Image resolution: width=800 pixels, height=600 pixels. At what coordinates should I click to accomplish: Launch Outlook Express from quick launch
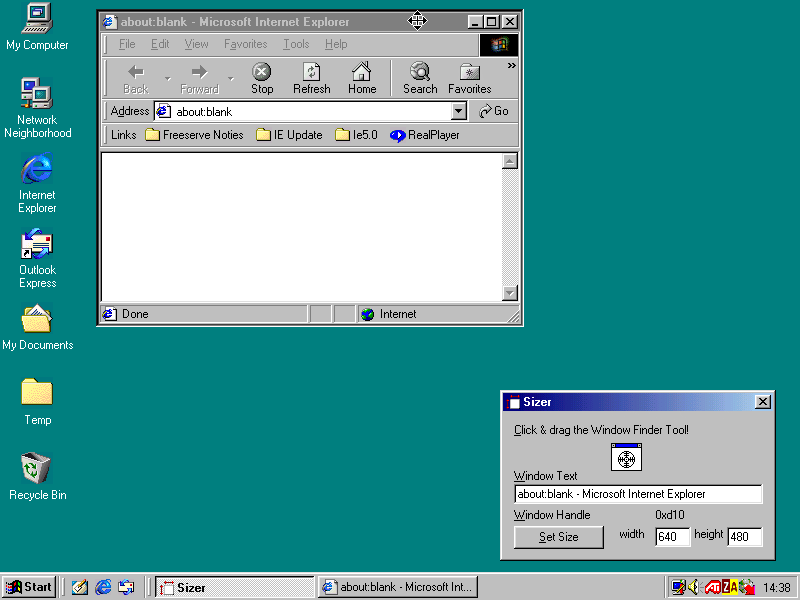click(126, 587)
